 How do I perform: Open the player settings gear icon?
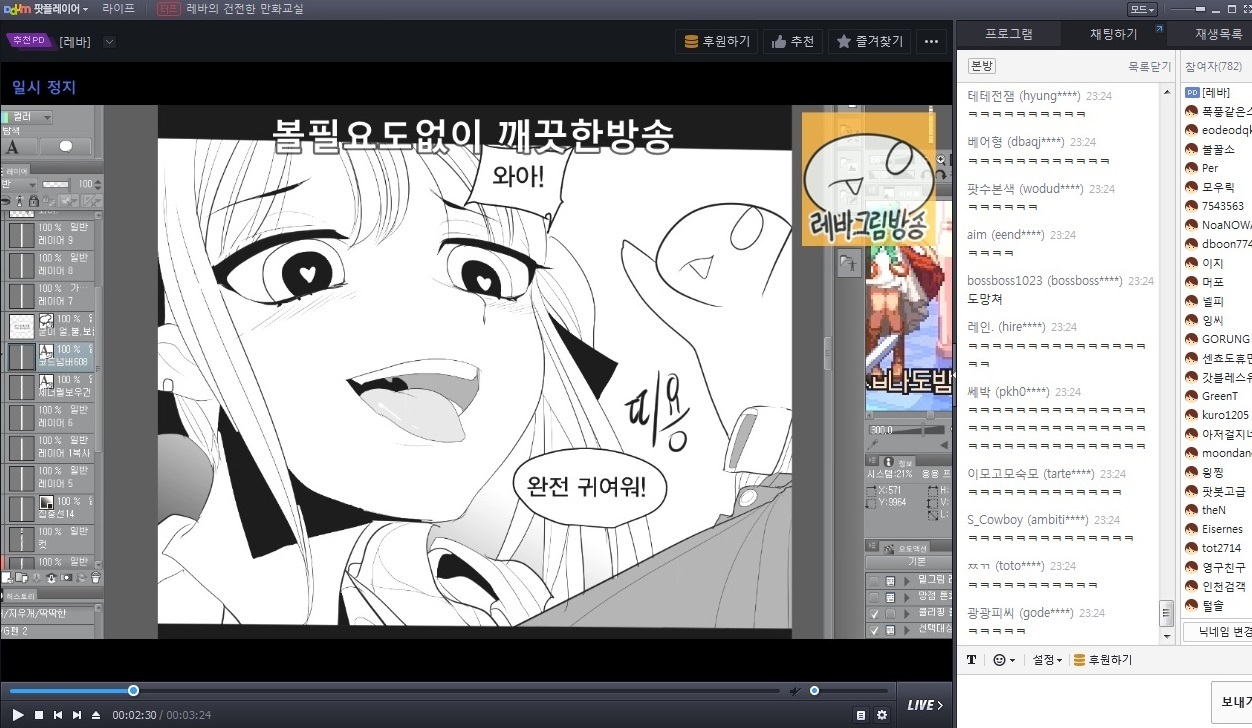click(881, 715)
